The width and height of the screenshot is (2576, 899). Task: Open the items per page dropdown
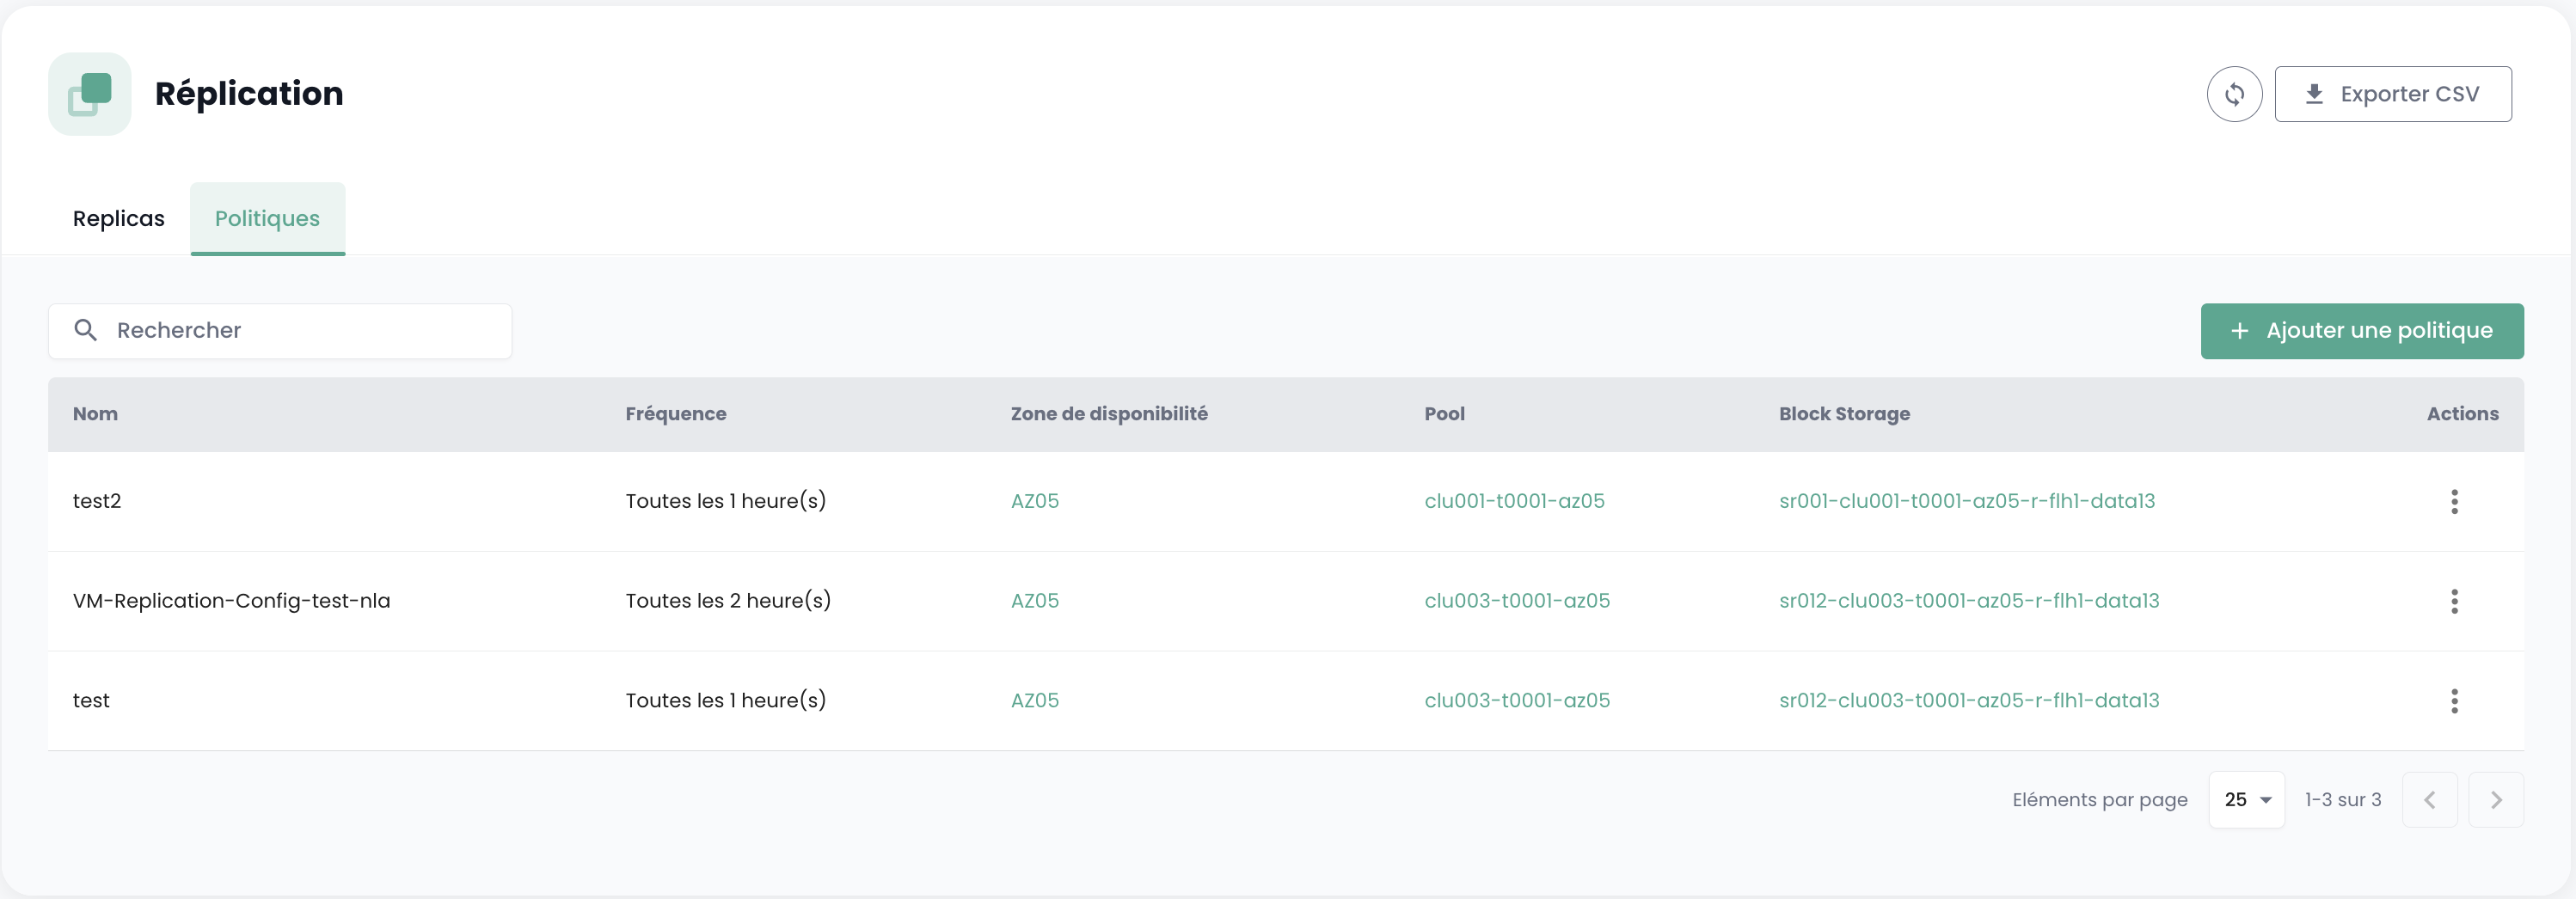click(2246, 800)
